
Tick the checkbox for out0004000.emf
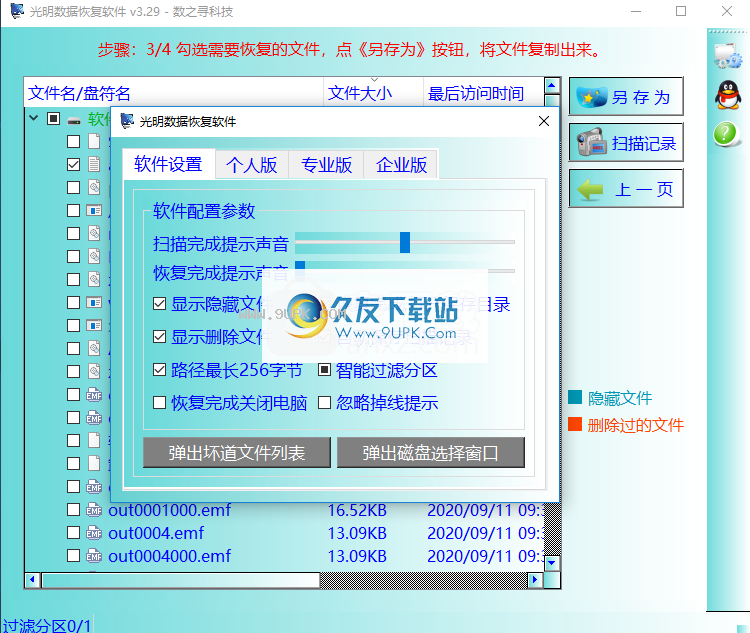tap(73, 555)
